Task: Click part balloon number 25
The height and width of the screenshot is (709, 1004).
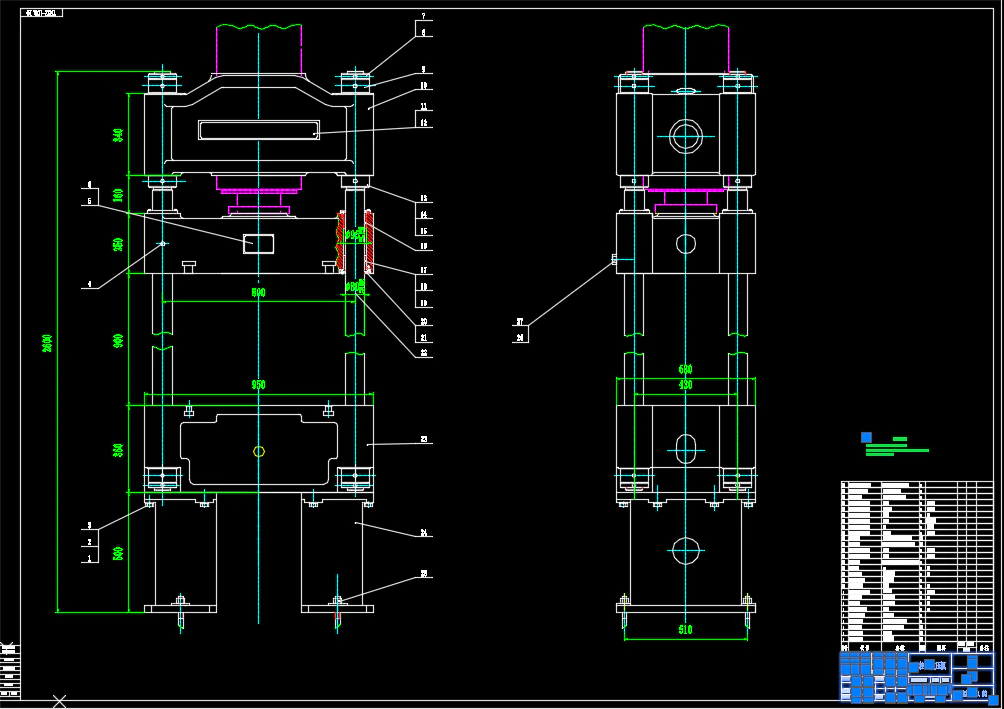Action: click(423, 574)
